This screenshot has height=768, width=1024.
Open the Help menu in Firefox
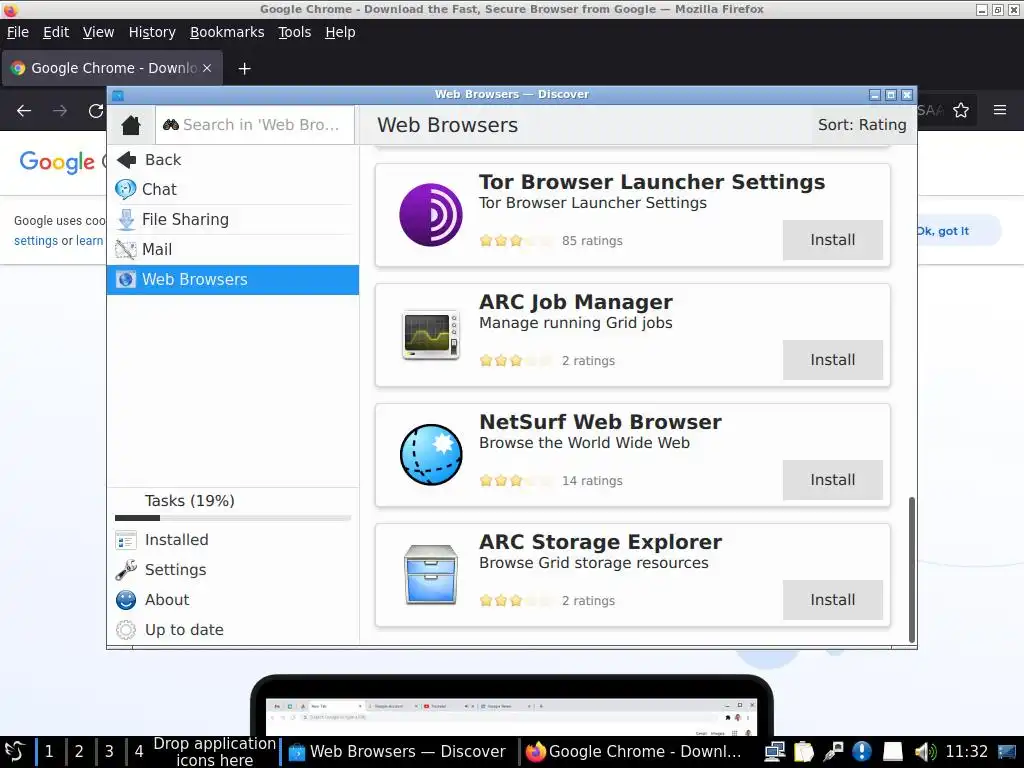coord(340,32)
